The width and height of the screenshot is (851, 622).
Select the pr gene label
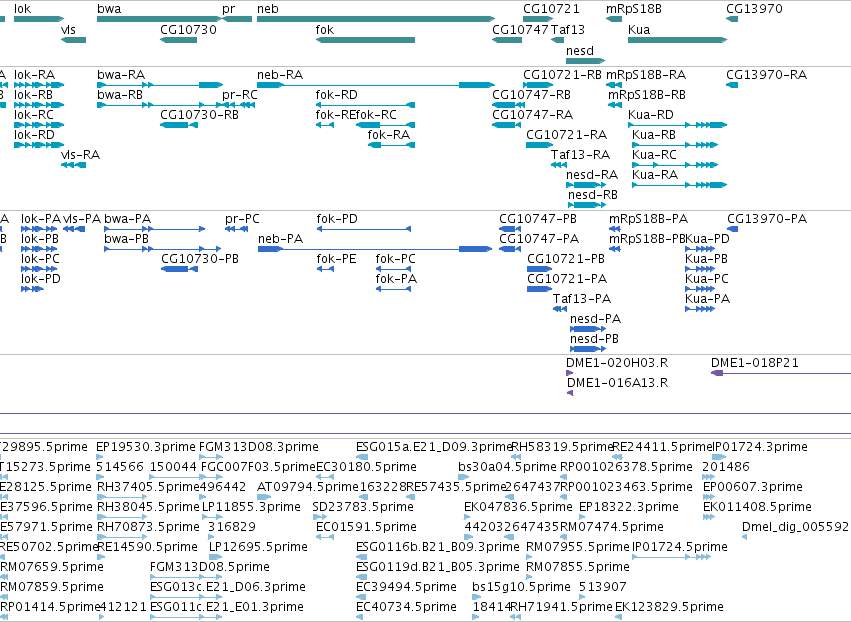coord(228,9)
